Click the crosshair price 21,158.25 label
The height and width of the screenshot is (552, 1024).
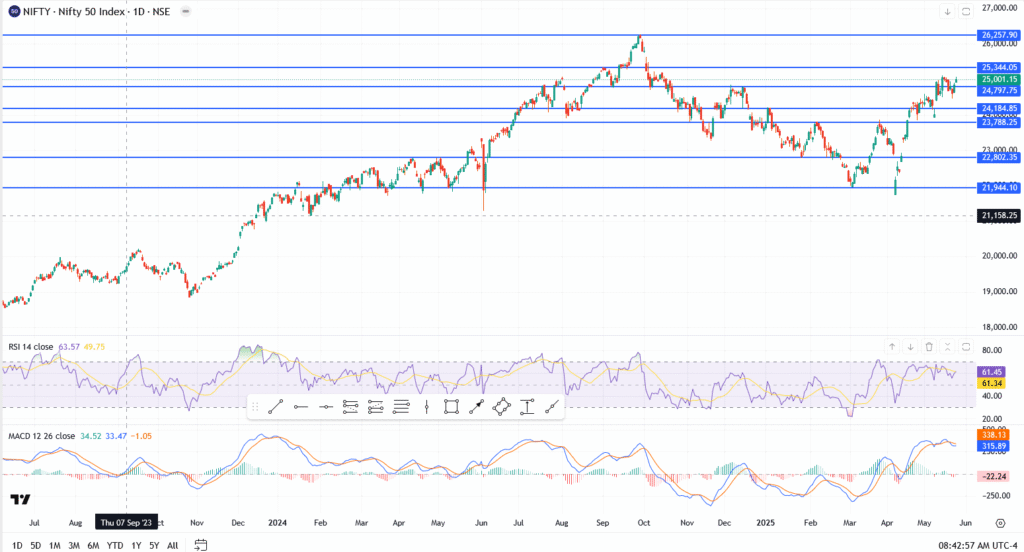tap(999, 216)
